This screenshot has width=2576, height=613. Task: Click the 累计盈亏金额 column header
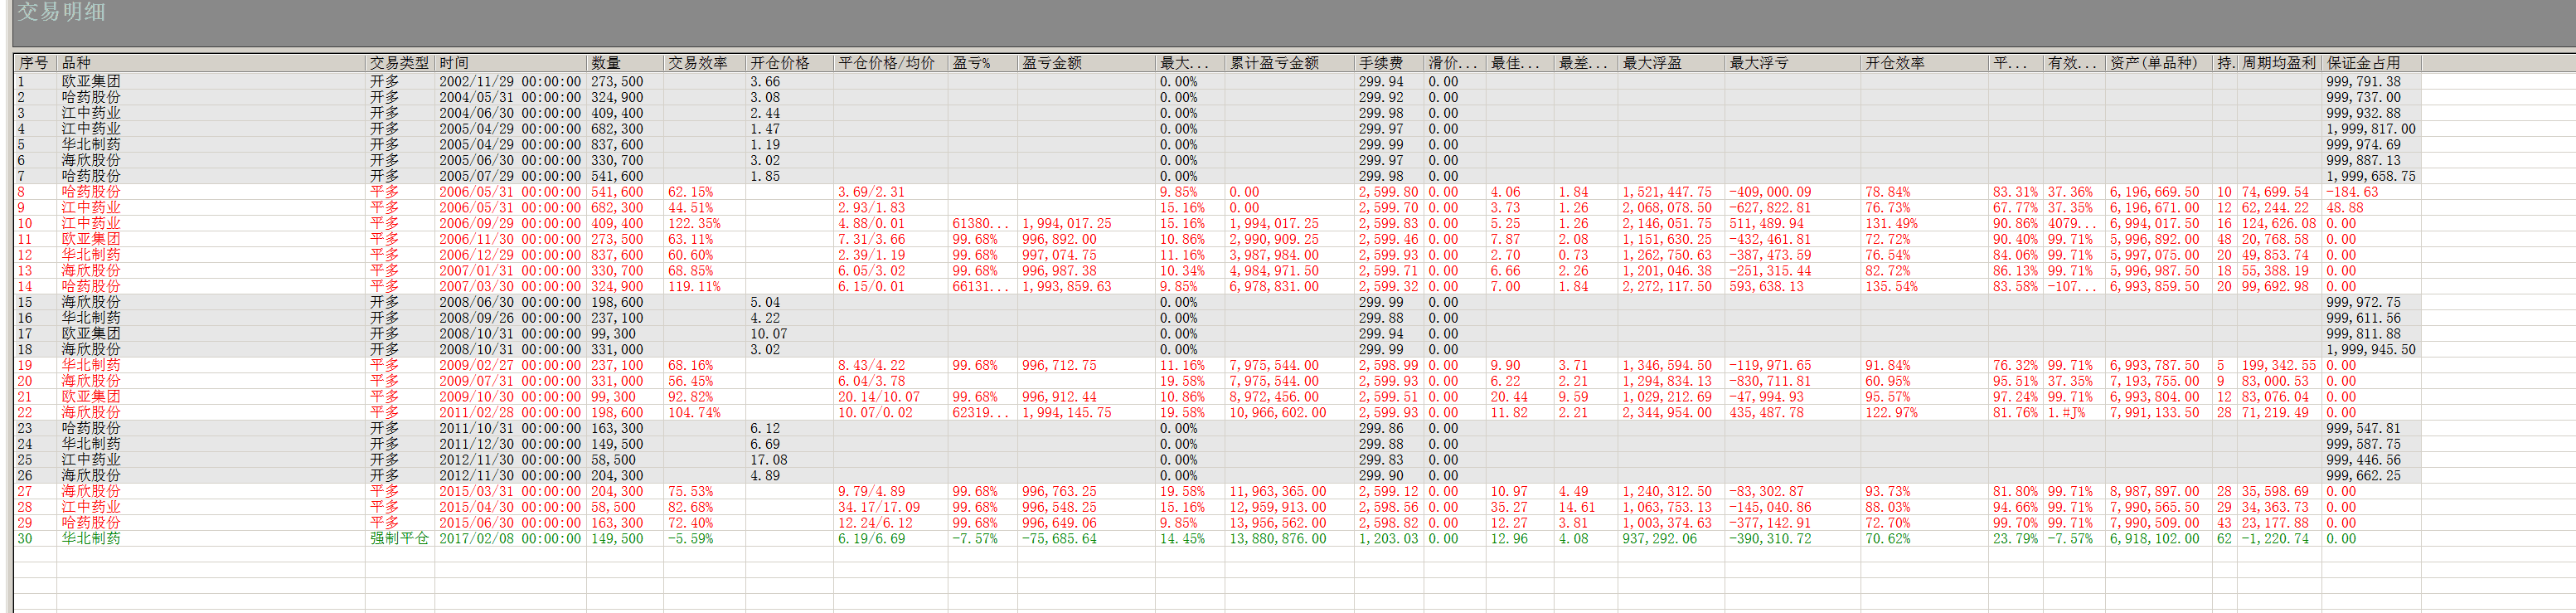pos(1290,63)
